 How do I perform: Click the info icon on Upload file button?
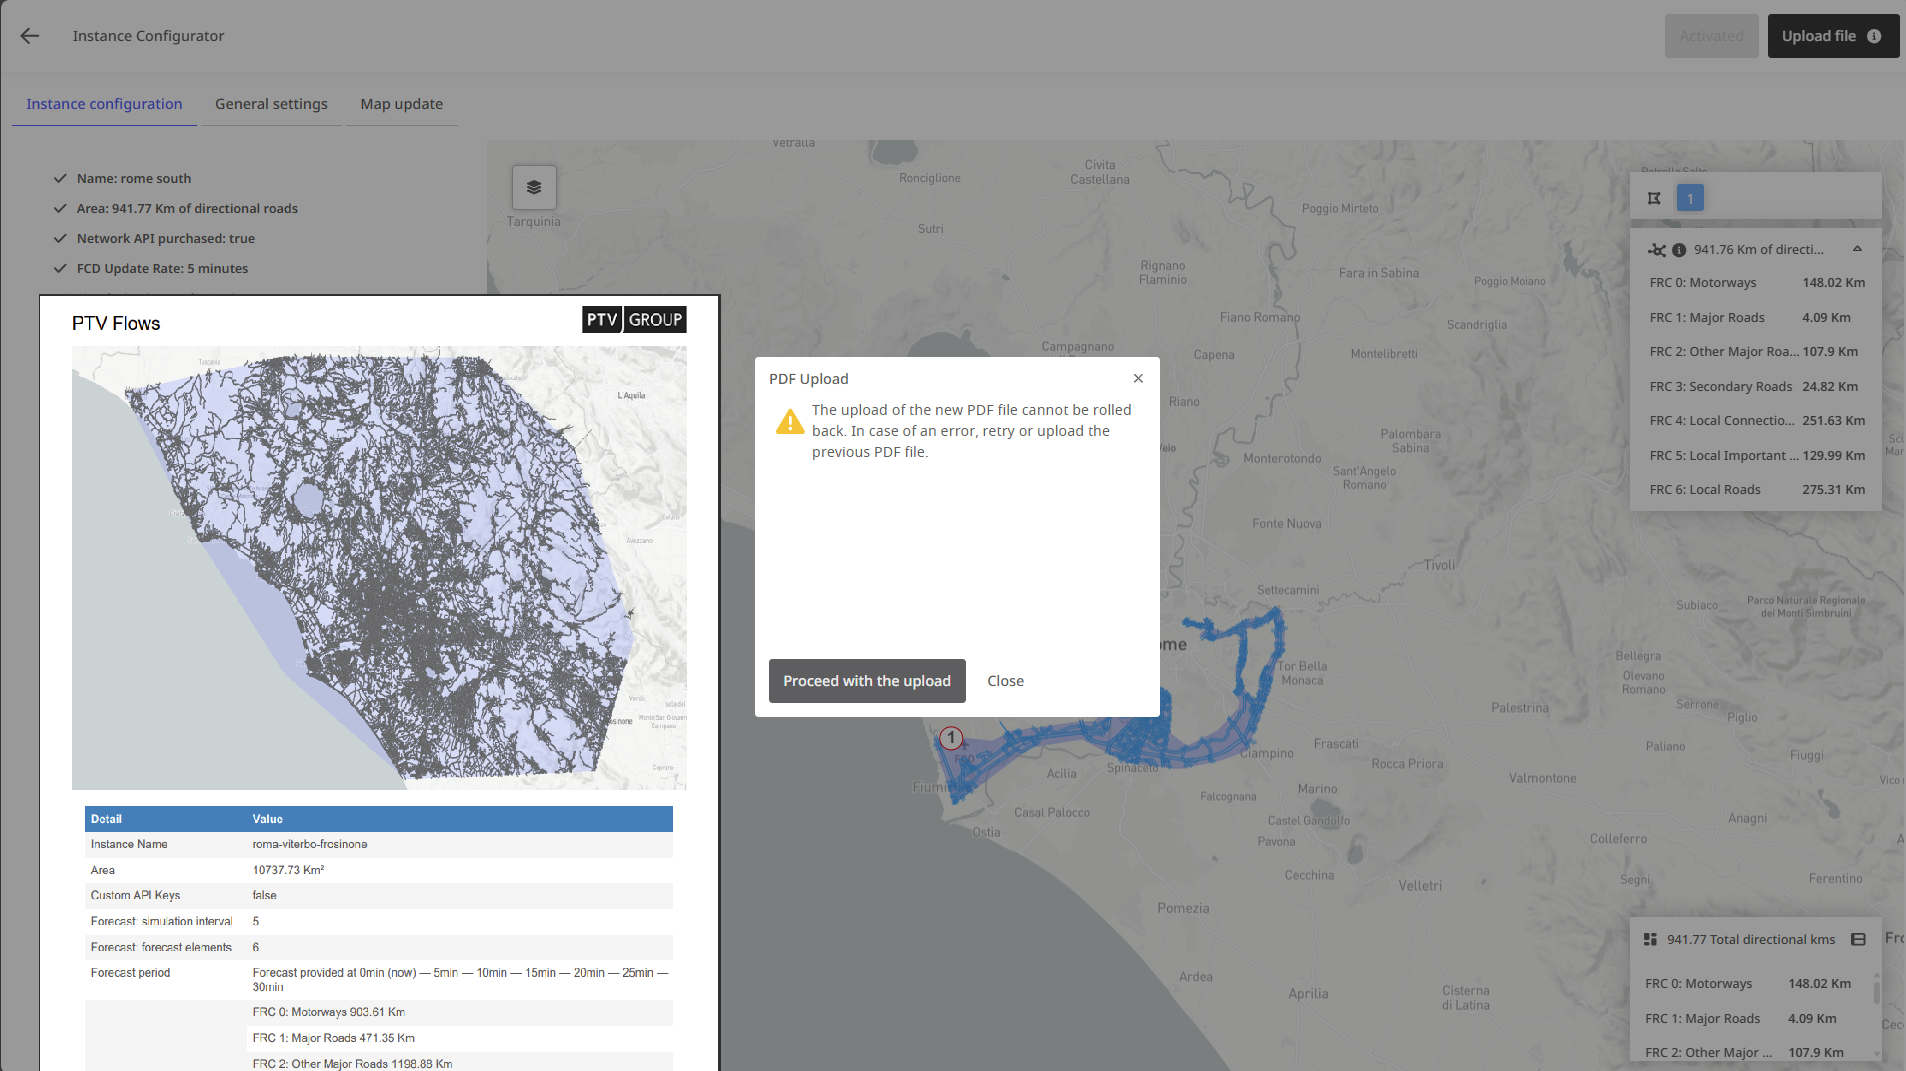[x=1874, y=36]
